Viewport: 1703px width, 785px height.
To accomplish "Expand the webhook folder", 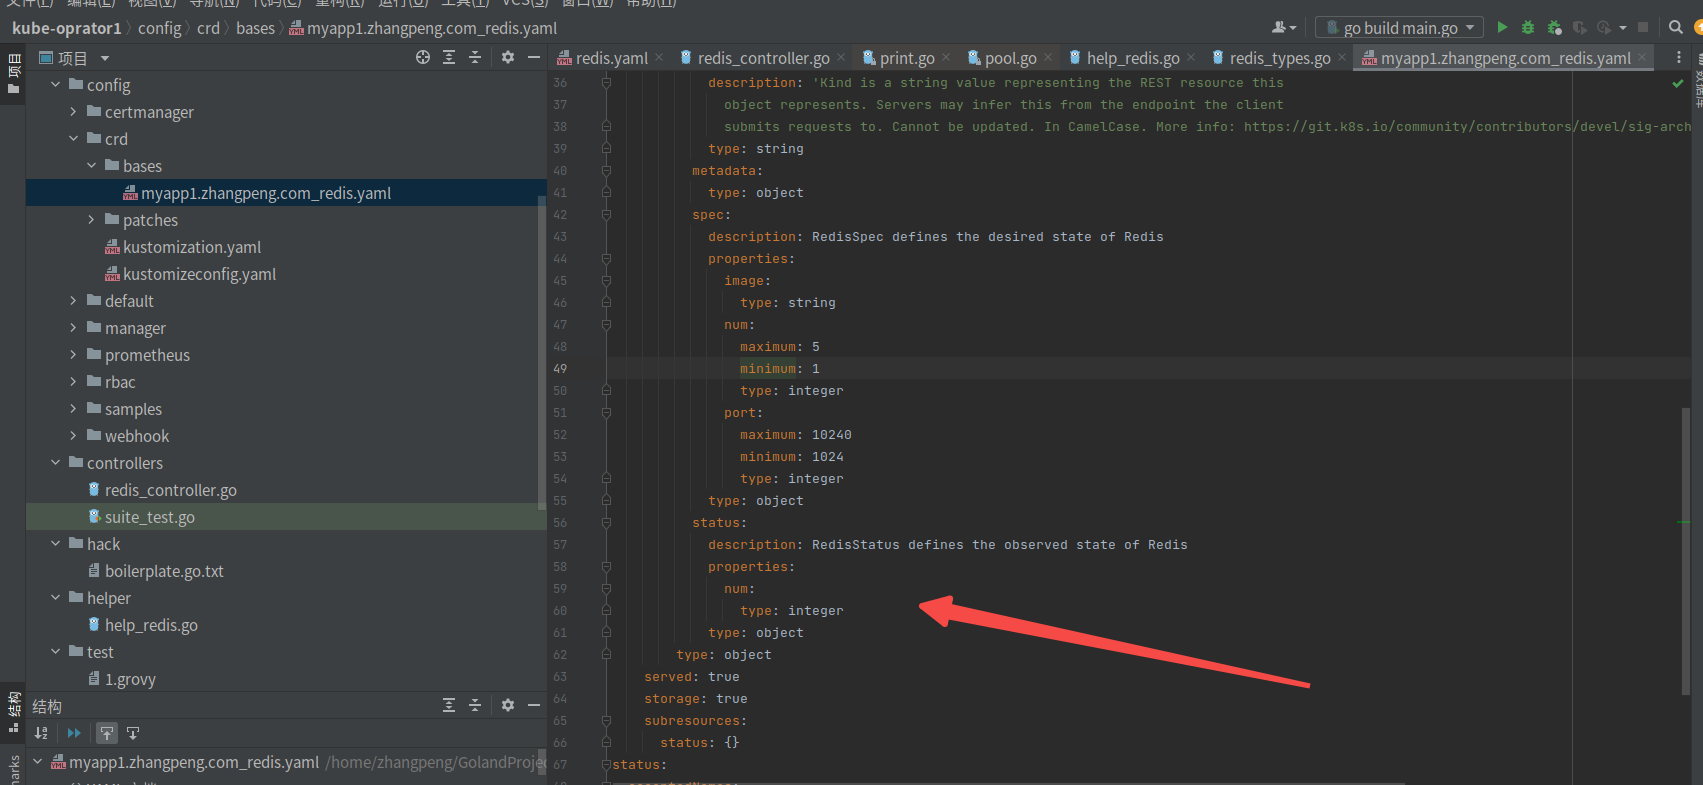I will (x=74, y=436).
